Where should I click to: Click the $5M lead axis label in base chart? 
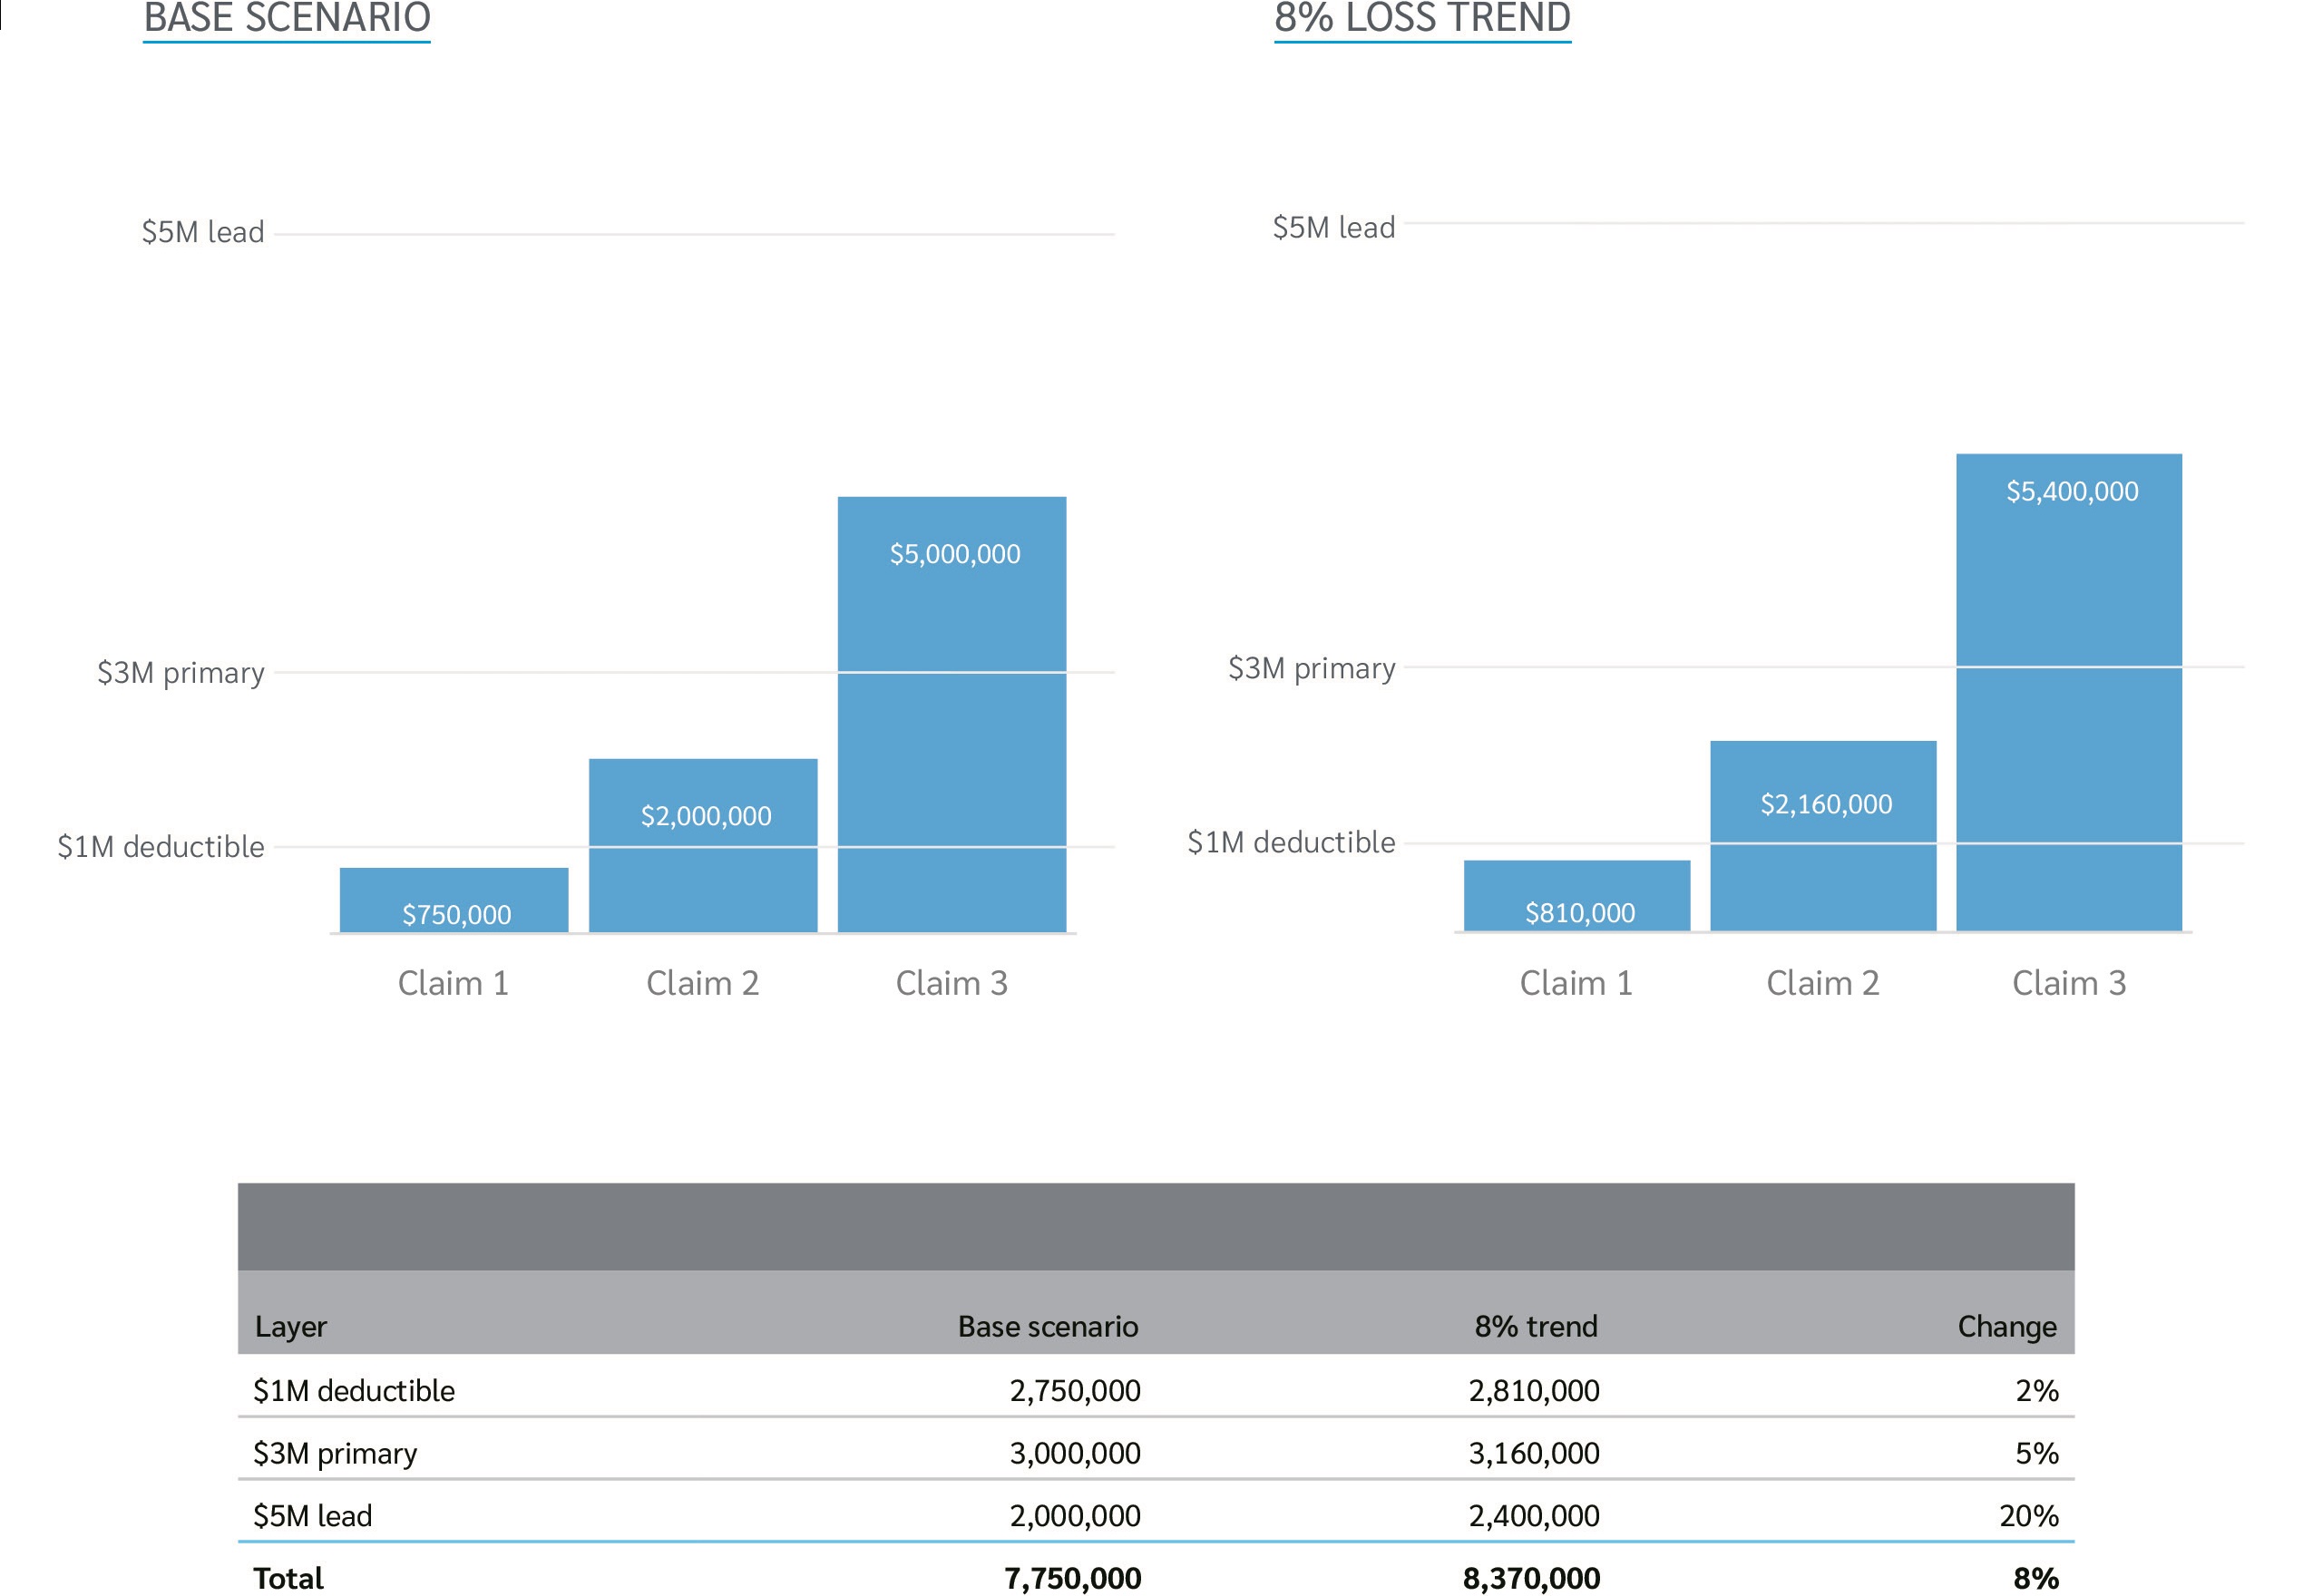[203, 232]
